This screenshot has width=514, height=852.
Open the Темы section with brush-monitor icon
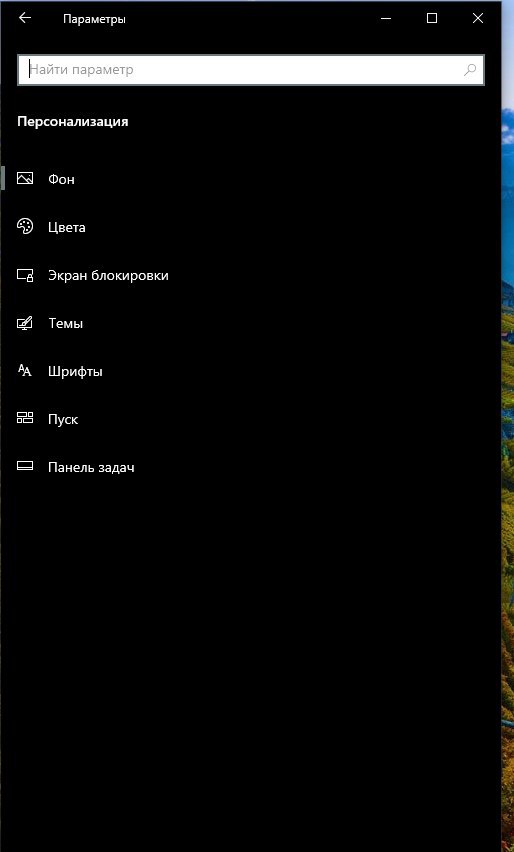(250, 323)
